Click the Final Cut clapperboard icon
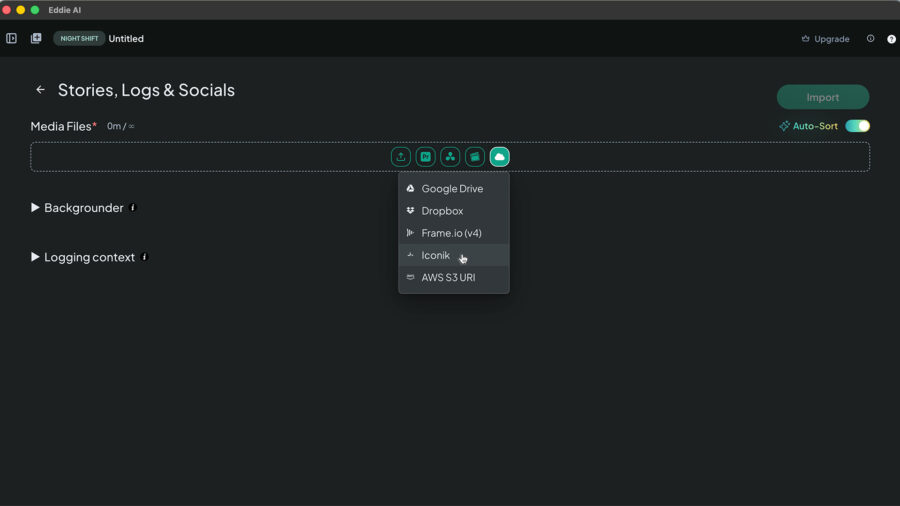The height and width of the screenshot is (506, 900). (x=475, y=157)
